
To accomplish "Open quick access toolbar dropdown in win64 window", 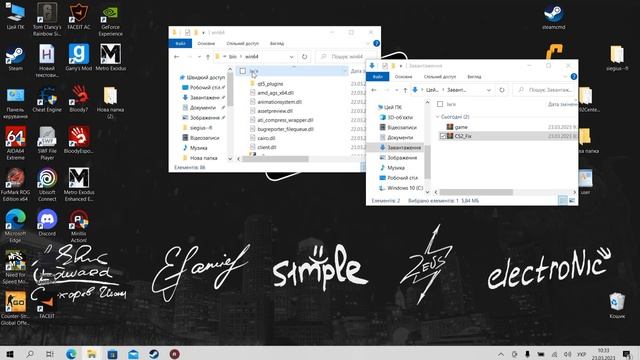I will [x=203, y=32].
